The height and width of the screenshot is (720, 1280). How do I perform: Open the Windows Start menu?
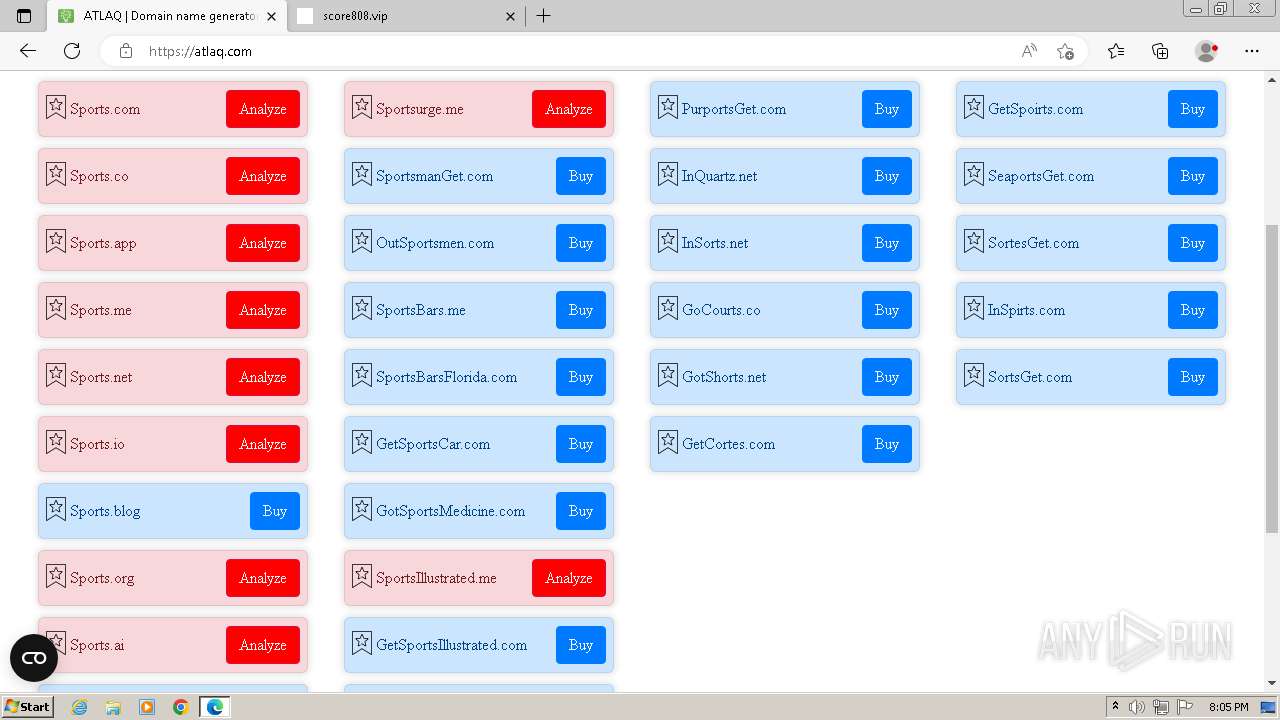coord(27,707)
